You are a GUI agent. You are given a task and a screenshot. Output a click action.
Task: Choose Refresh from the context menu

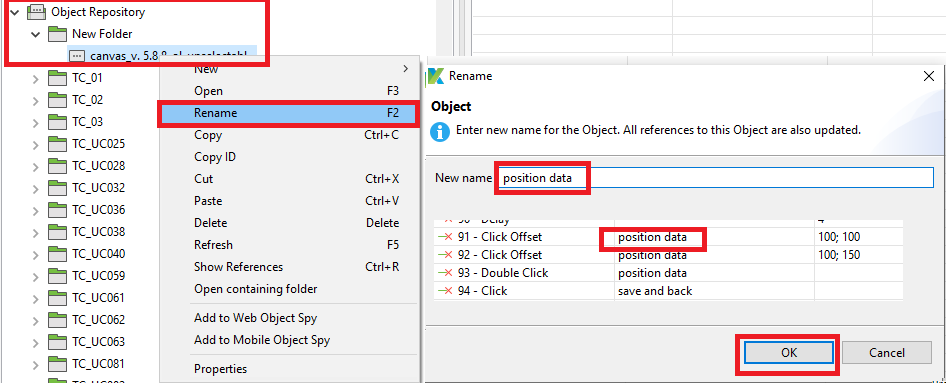click(x=289, y=245)
